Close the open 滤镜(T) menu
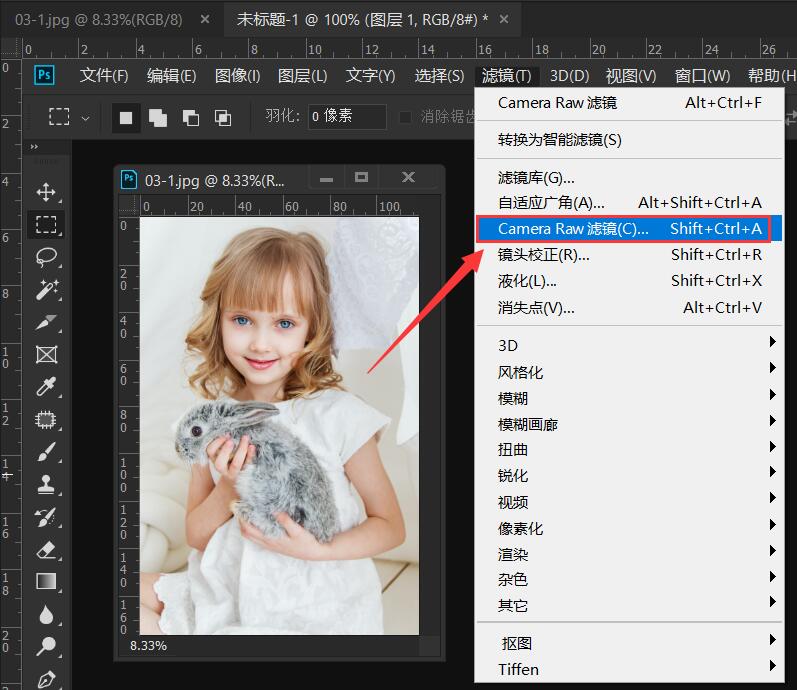Image resolution: width=797 pixels, height=690 pixels. pyautogui.click(x=507, y=76)
